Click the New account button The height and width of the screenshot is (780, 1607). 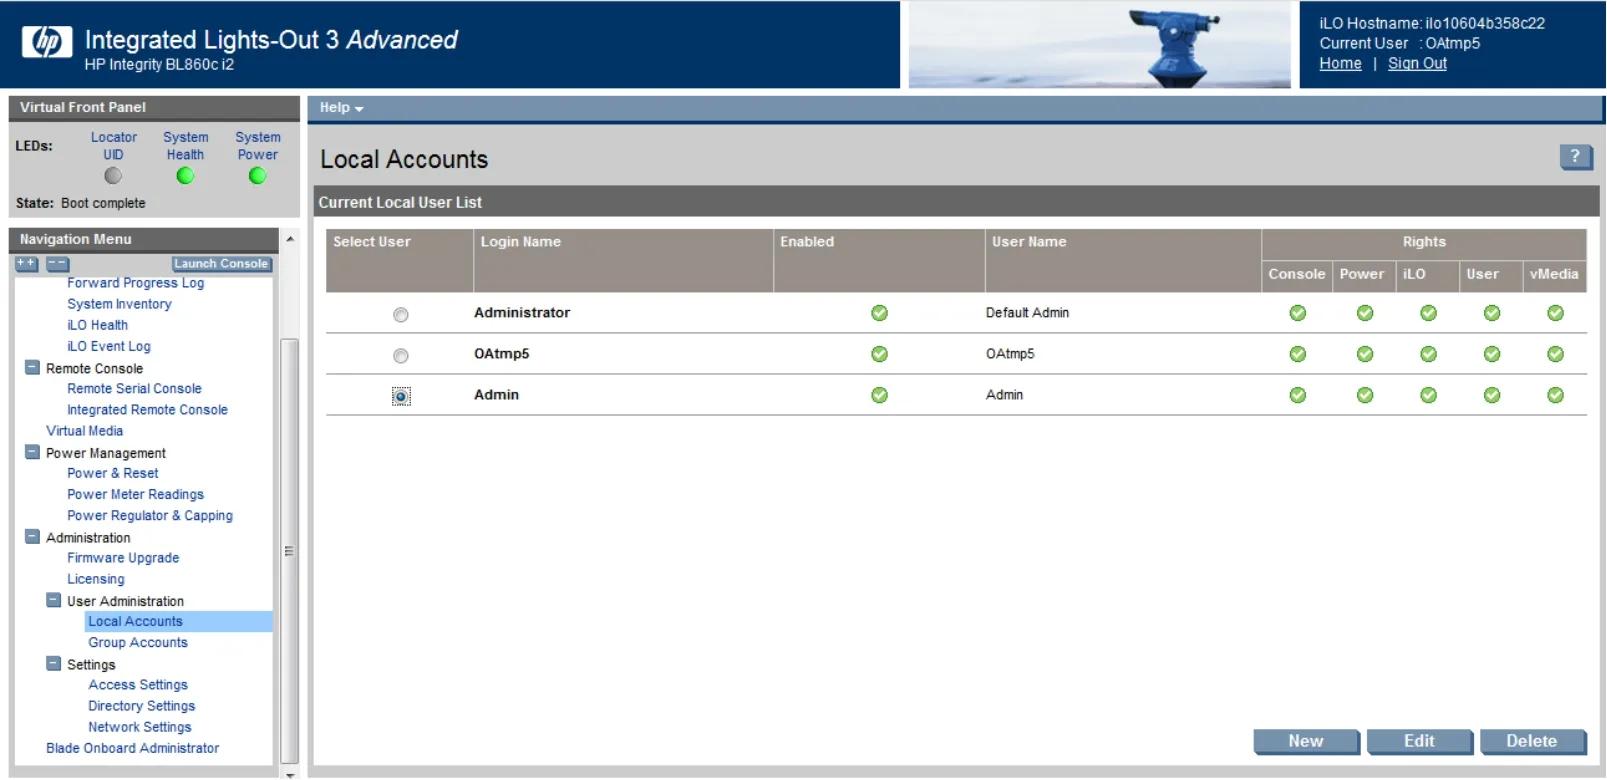click(1305, 741)
